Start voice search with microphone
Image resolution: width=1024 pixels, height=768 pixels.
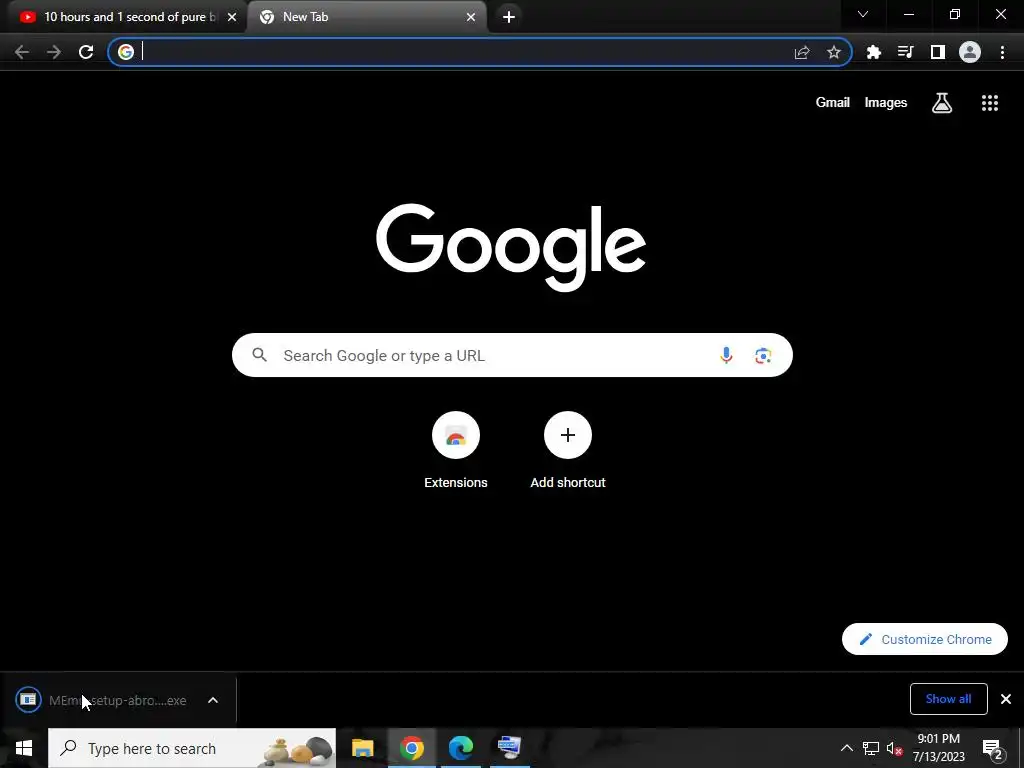(726, 355)
